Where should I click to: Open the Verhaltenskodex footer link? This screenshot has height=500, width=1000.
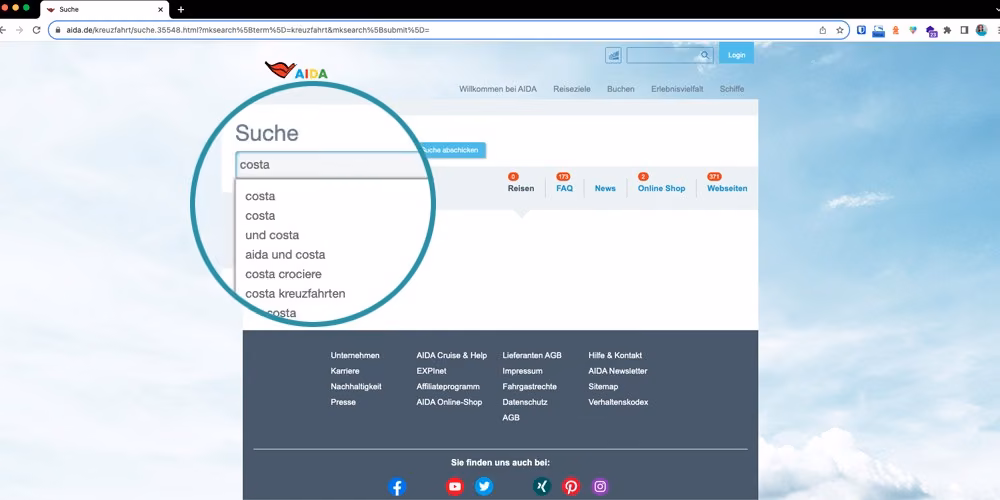pyautogui.click(x=618, y=402)
